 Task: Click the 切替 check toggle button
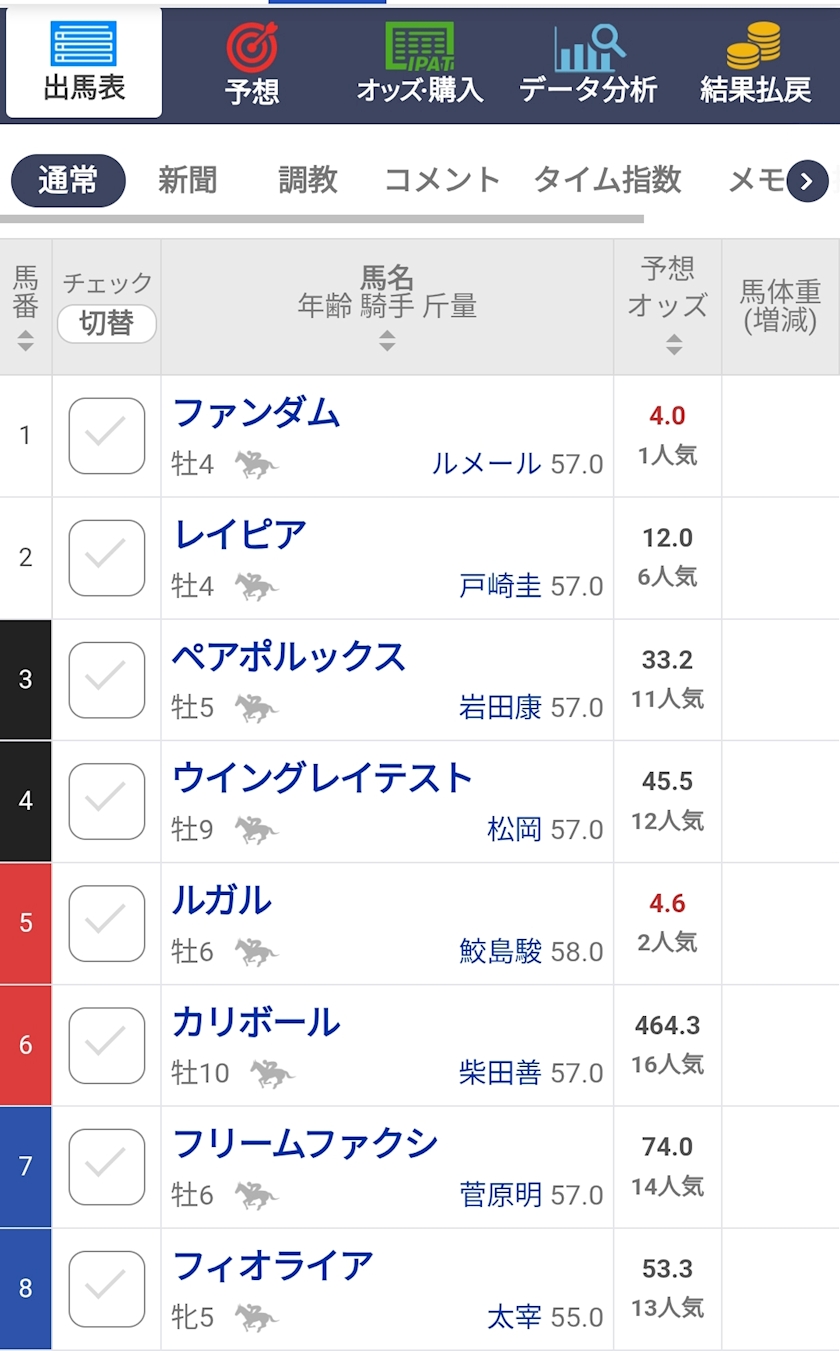click(x=106, y=324)
